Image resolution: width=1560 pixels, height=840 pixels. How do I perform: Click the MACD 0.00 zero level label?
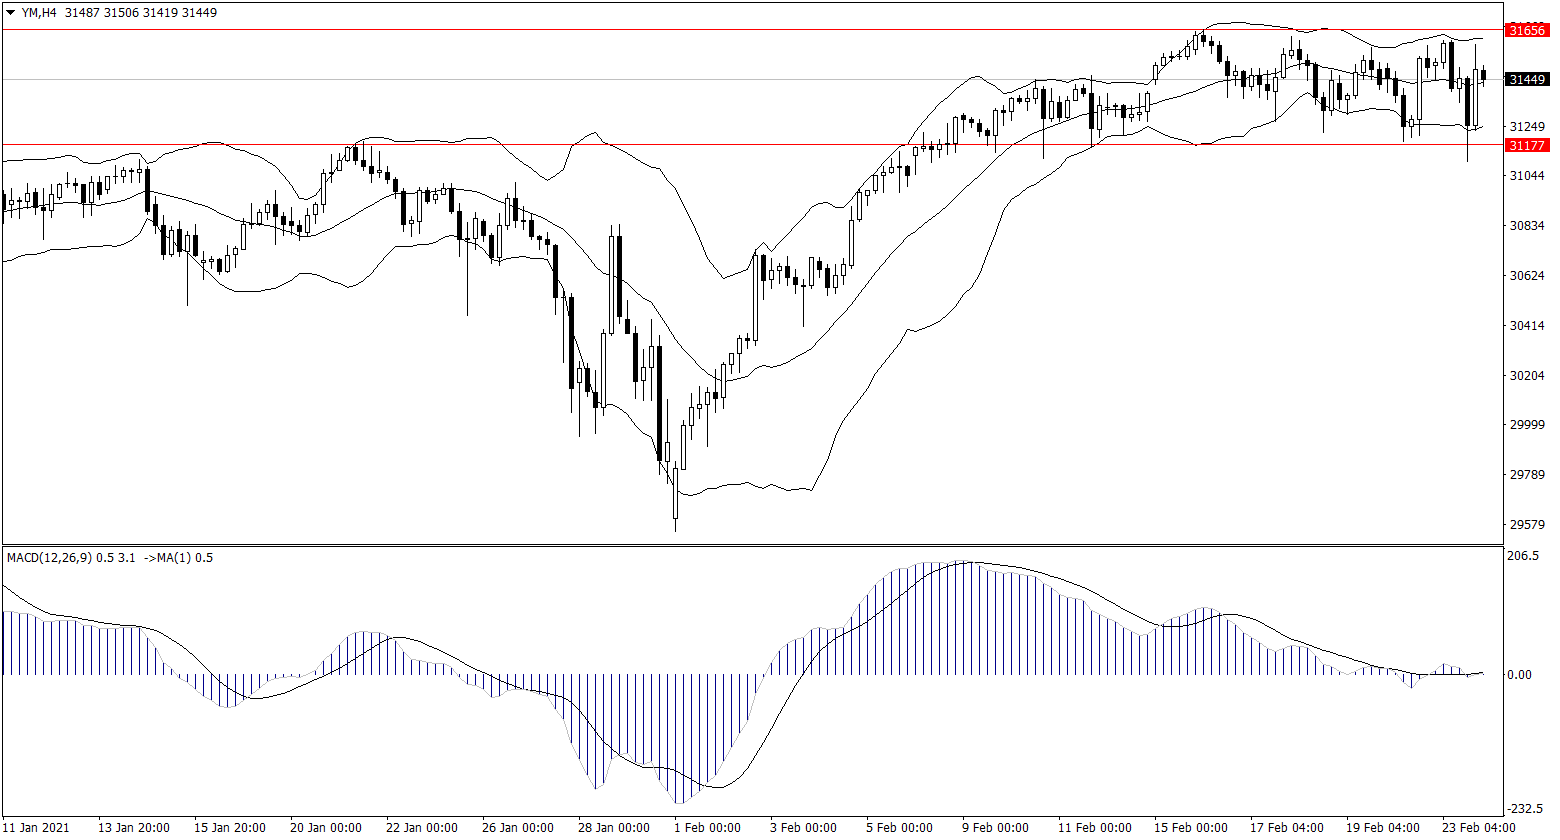1520,674
